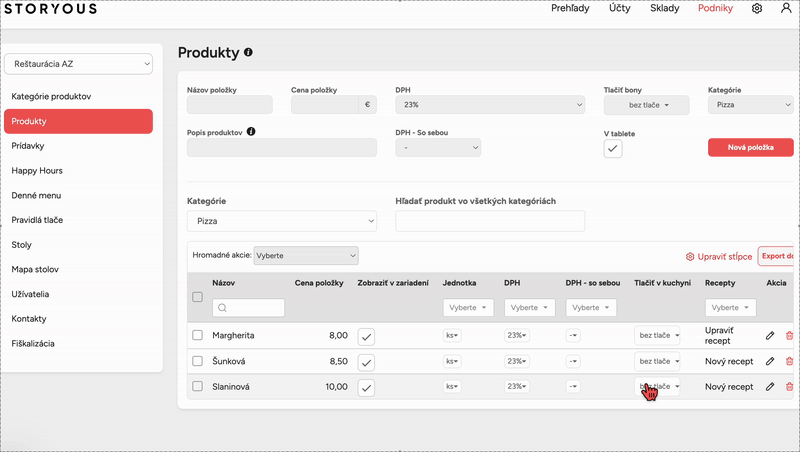Open Happy Hours in the sidebar
Screen dimensions: 800x452
tap(37, 170)
